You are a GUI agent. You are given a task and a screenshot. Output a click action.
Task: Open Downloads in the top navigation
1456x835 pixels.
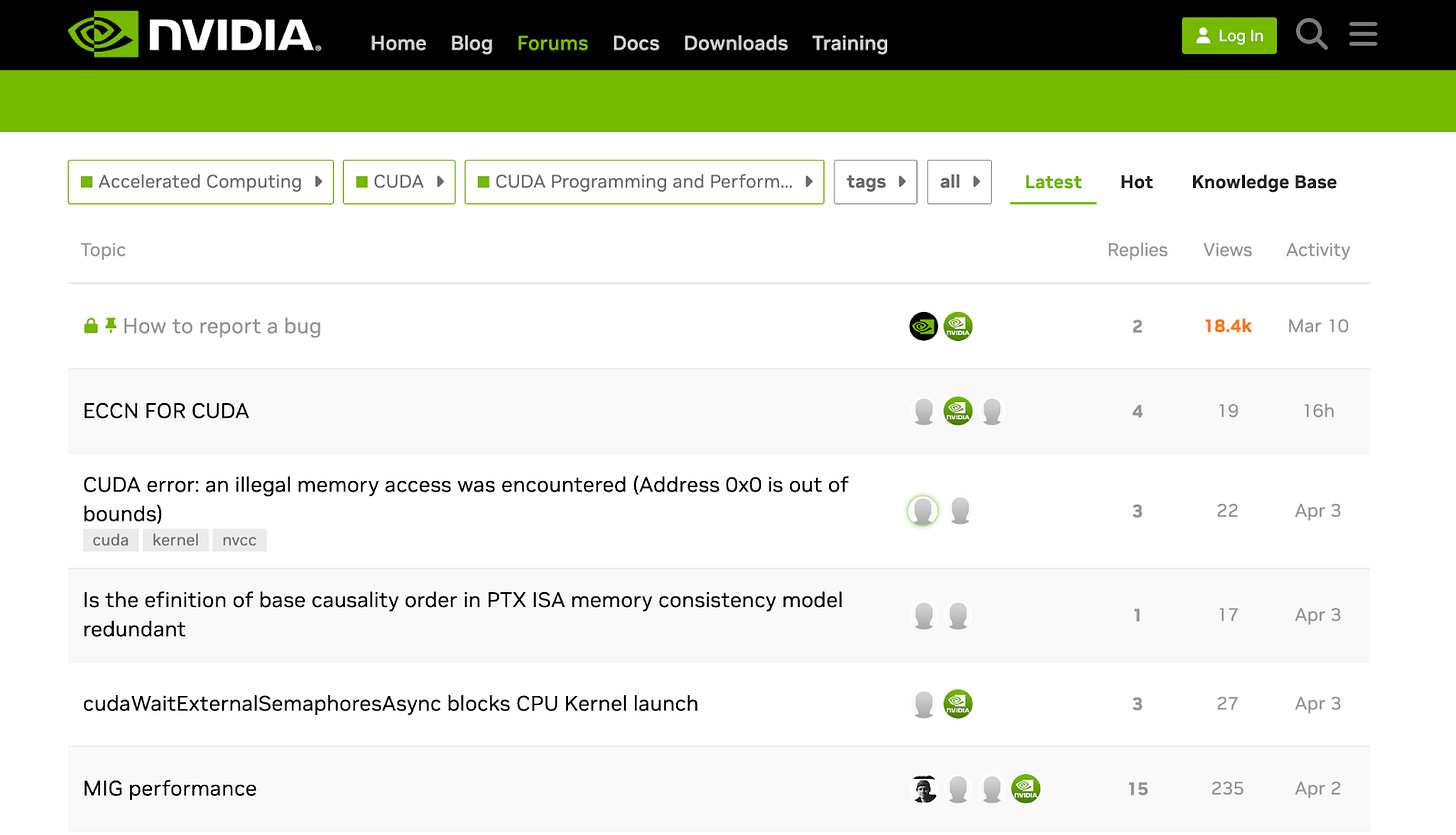pyautogui.click(x=736, y=43)
